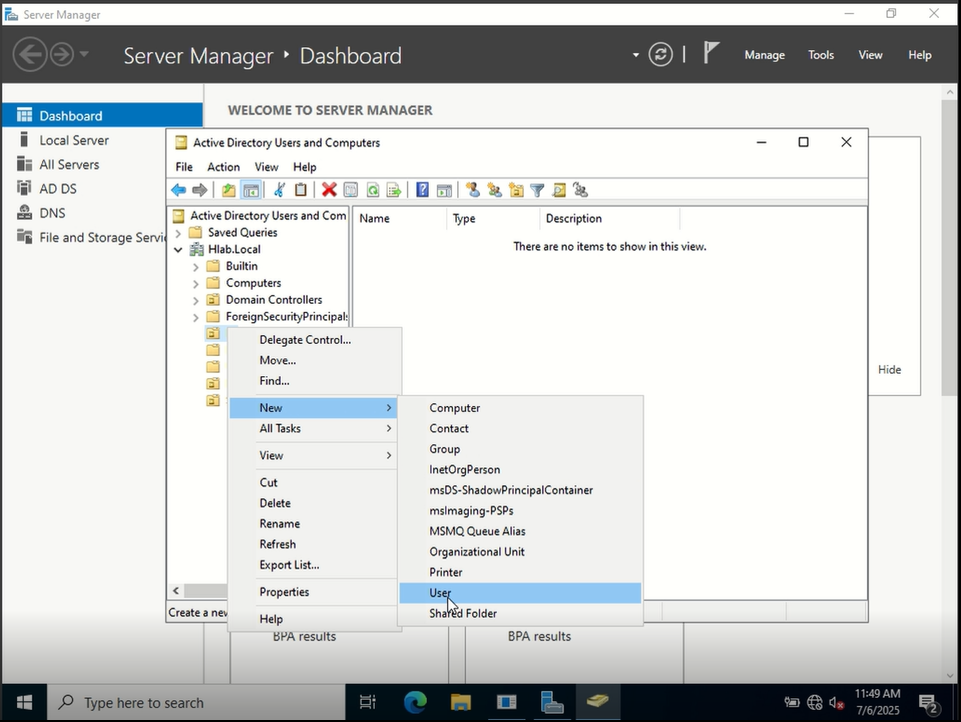961x722 pixels.
Task: Click Server Manager back navigation arrow
Action: point(29,55)
